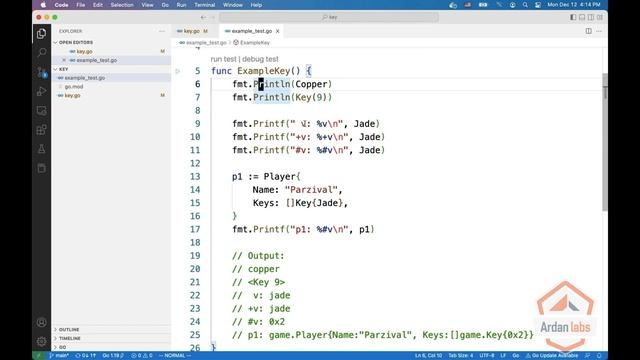Viewport: 640px width, 360px height.
Task: Open the Terminal menu
Action: [x=204, y=5]
